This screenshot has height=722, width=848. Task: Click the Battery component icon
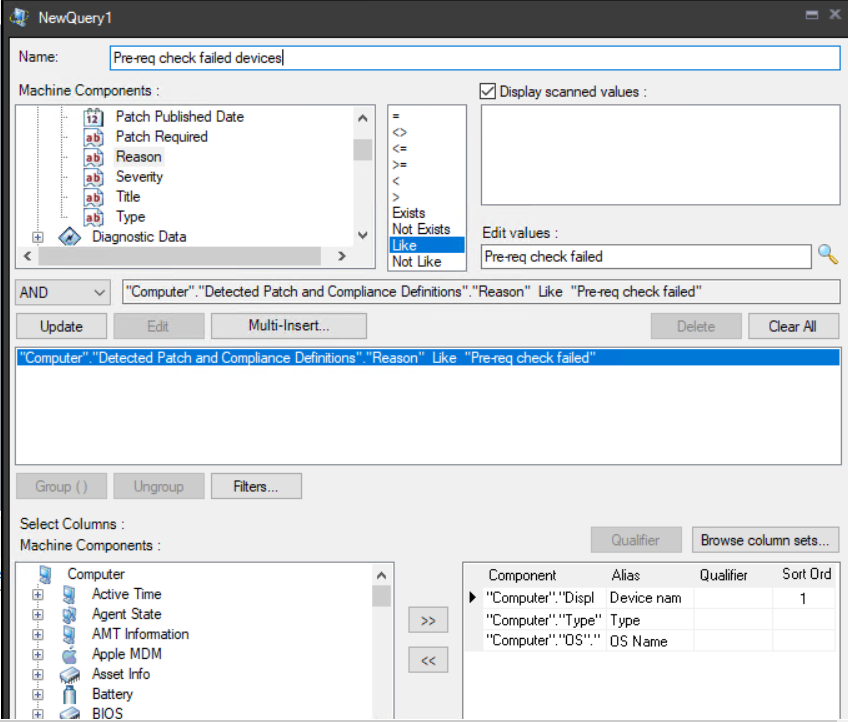click(69, 694)
